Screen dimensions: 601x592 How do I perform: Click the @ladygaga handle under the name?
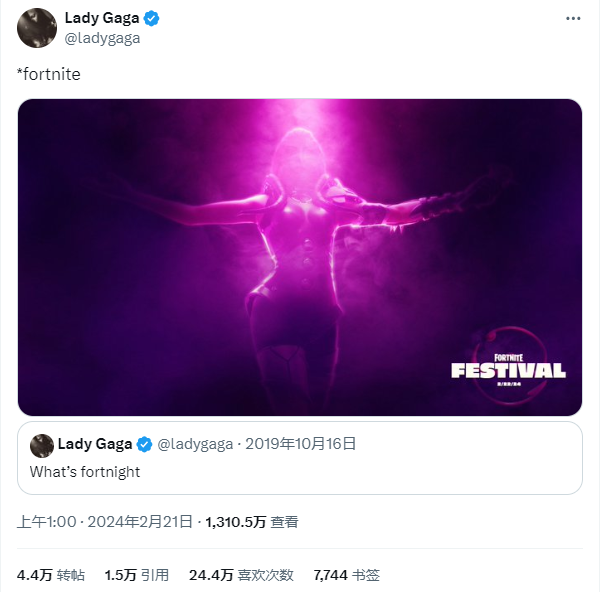click(102, 38)
